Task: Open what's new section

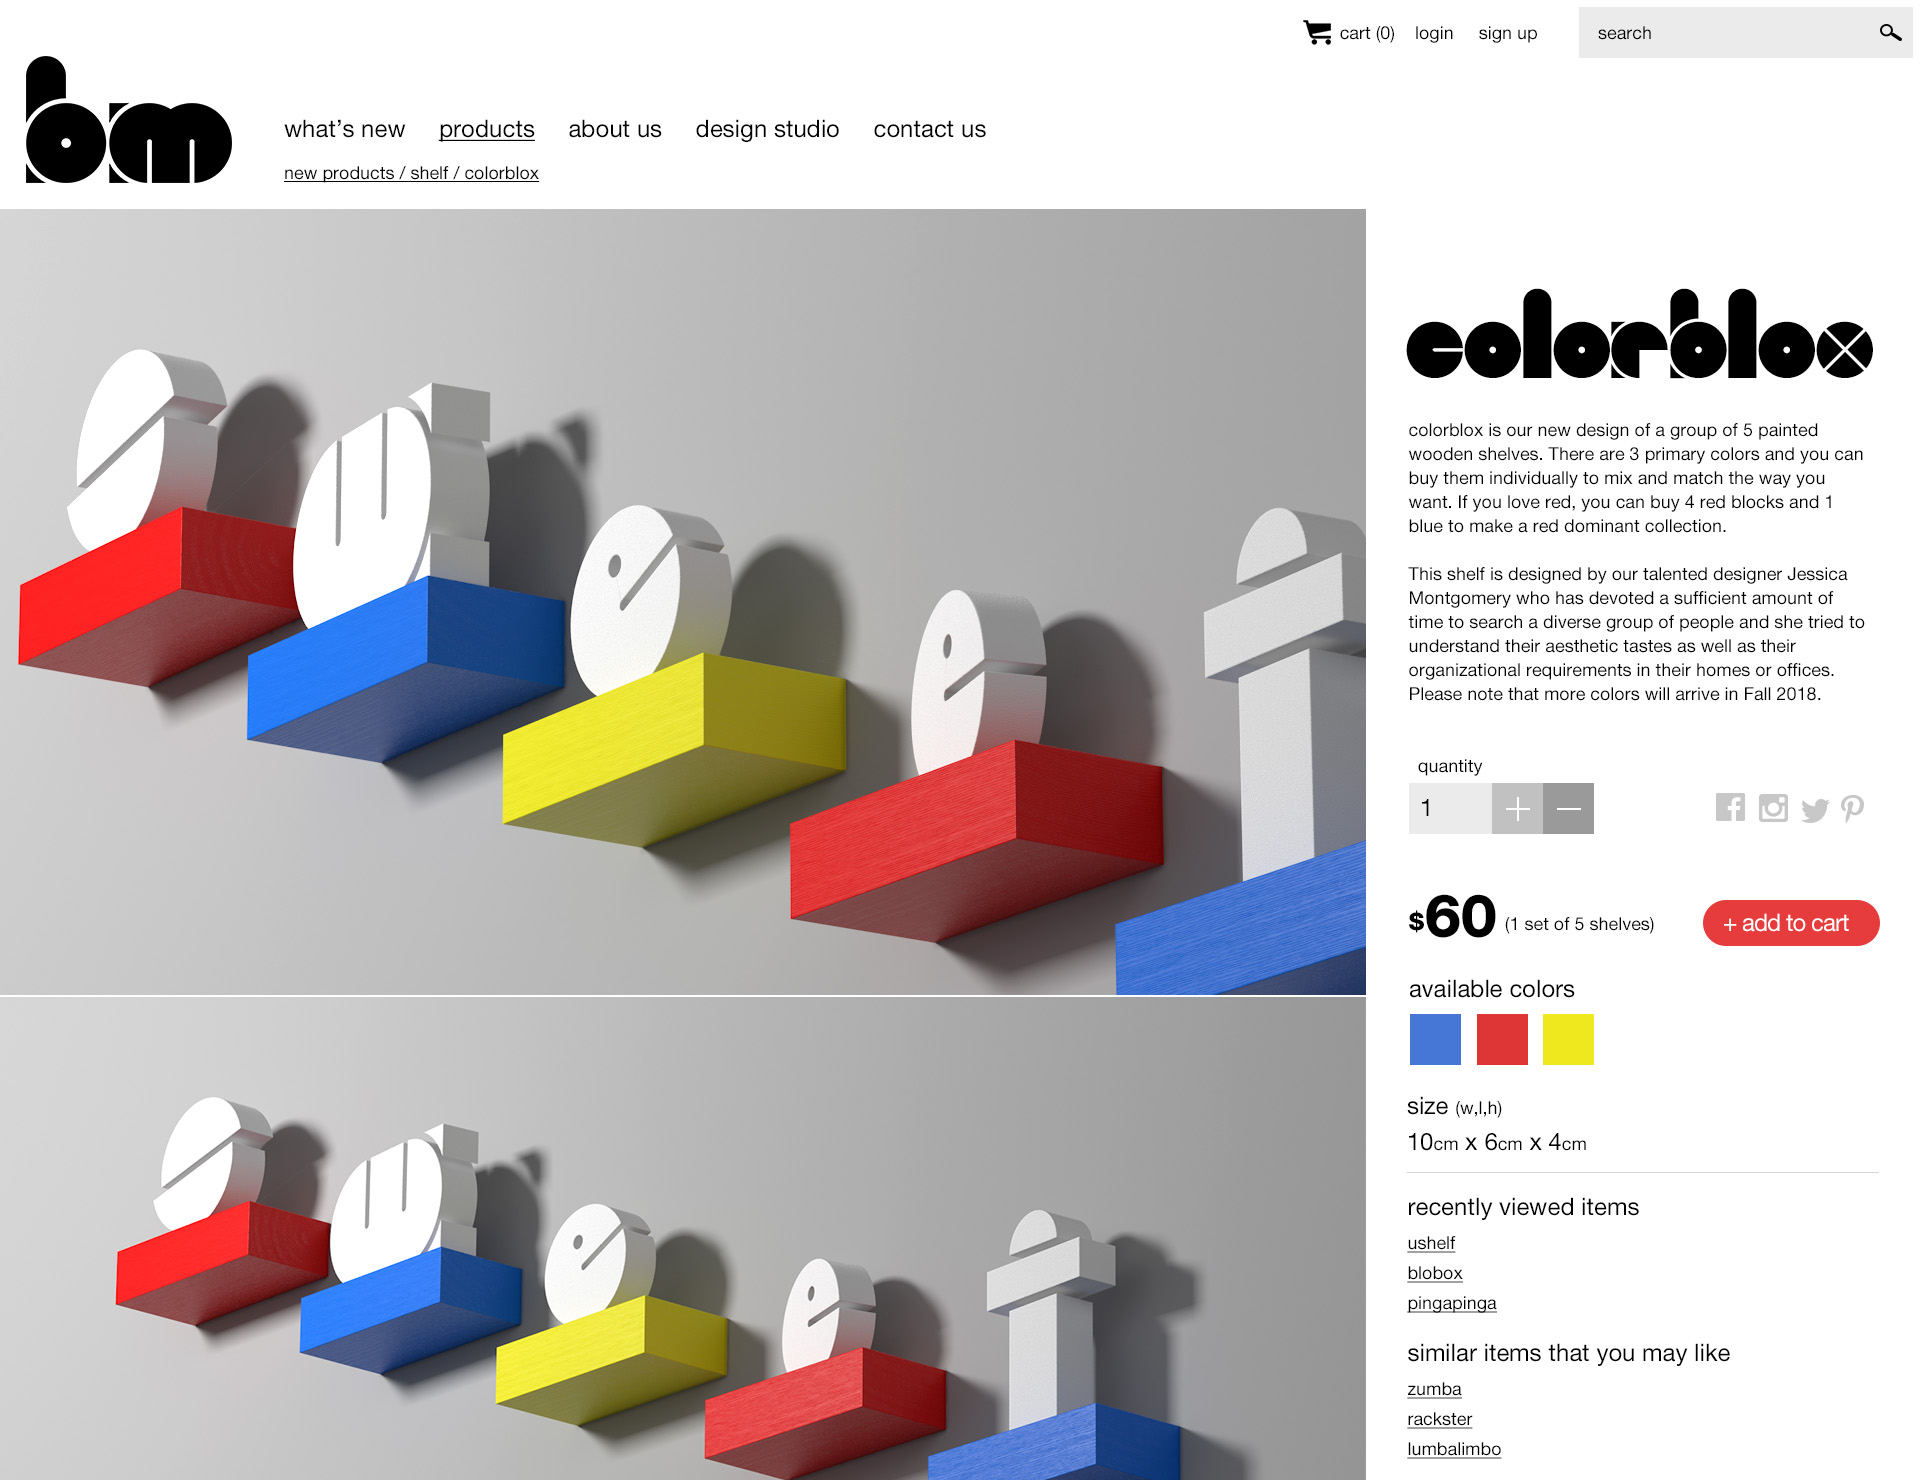Action: click(344, 129)
